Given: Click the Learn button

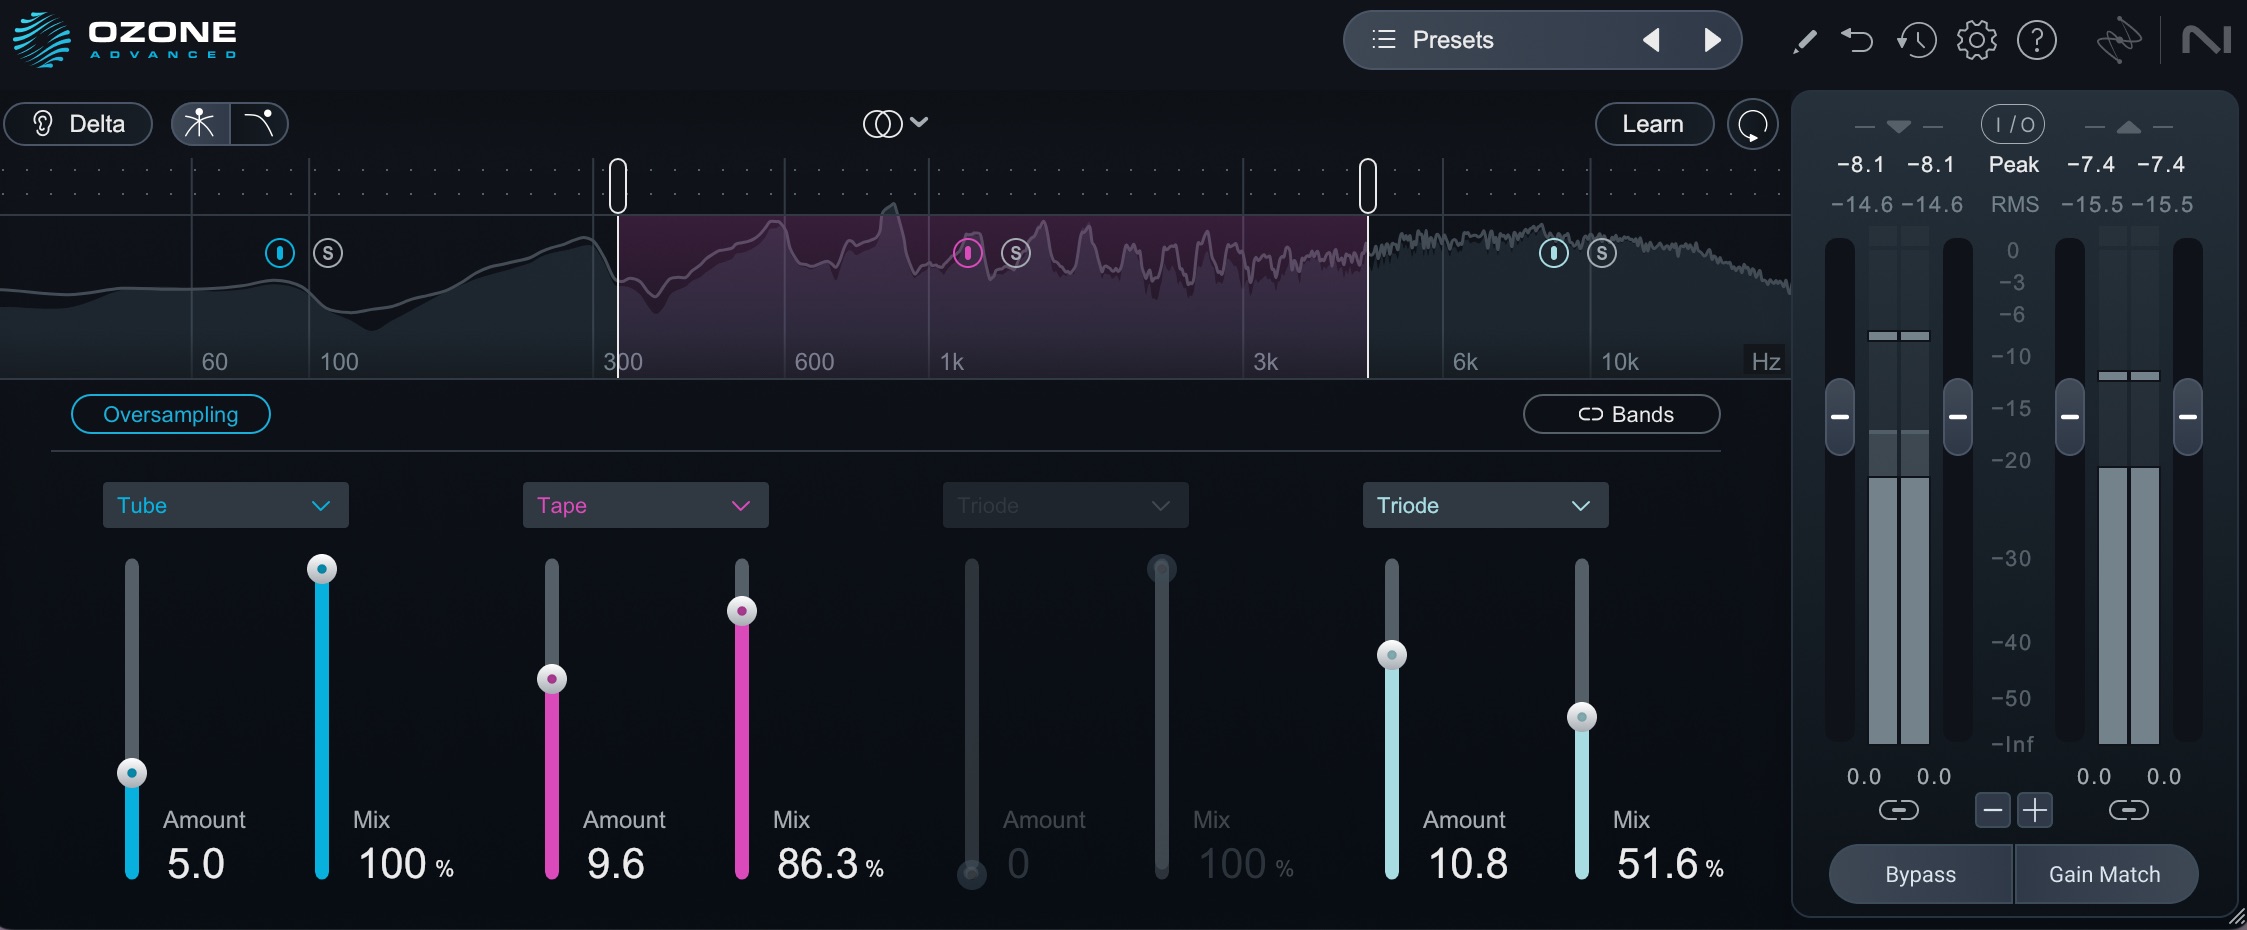Looking at the screenshot, I should (1653, 123).
